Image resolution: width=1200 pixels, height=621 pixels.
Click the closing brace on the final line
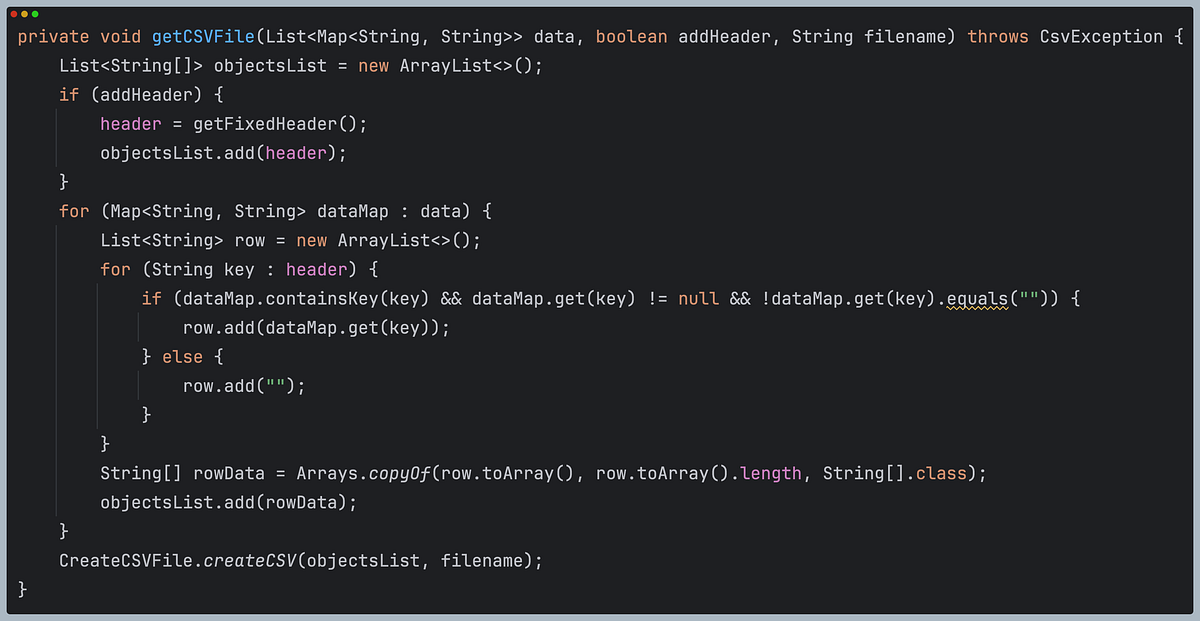point(20,589)
